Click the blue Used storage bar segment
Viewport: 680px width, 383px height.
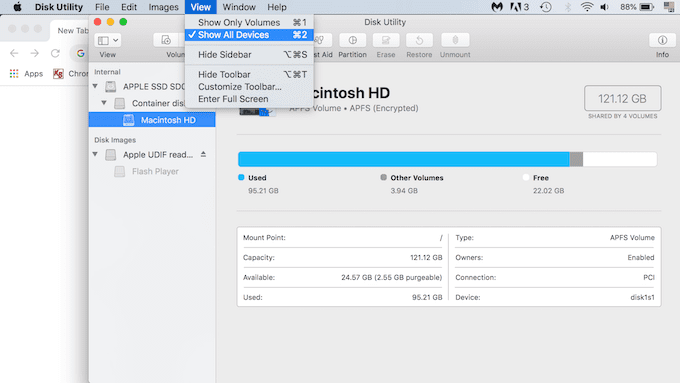coord(403,159)
